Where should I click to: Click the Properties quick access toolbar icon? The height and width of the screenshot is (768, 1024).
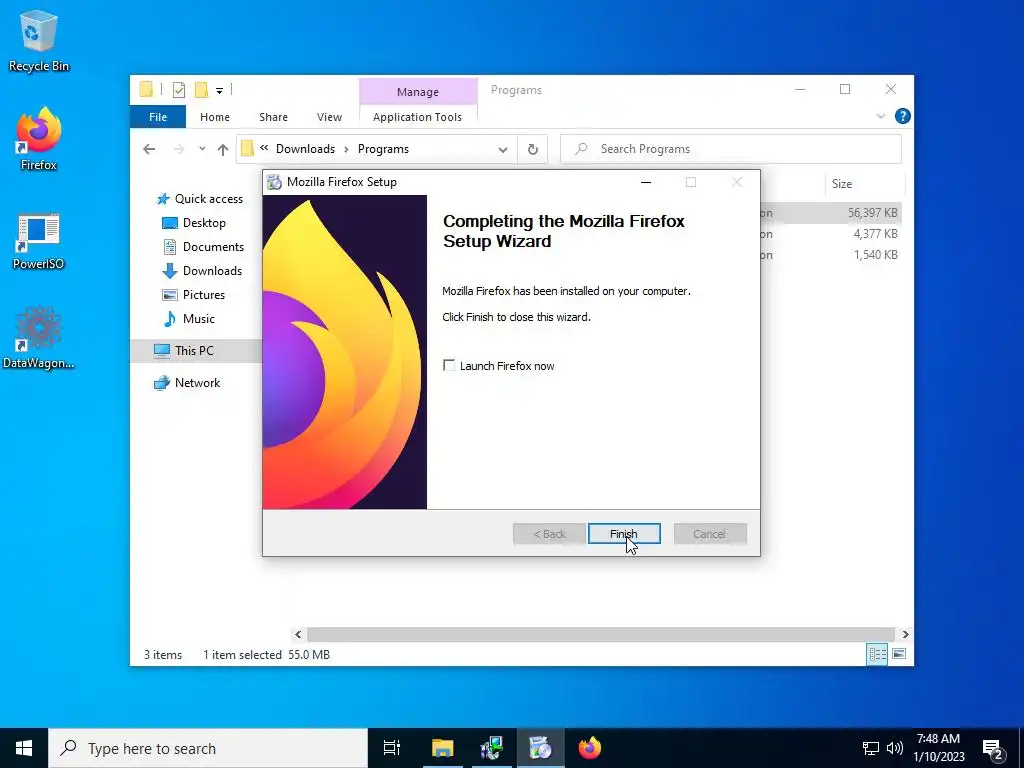[179, 90]
